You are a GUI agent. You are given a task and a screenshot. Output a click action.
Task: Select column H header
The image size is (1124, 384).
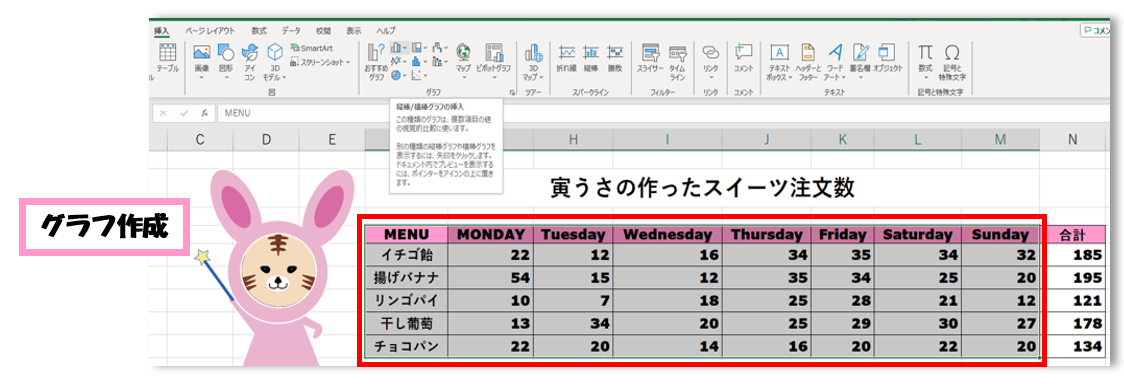[x=573, y=140]
